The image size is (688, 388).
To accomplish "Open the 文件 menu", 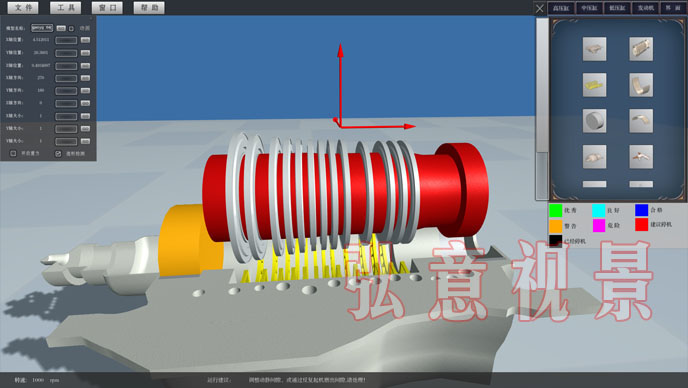I will click(23, 7).
